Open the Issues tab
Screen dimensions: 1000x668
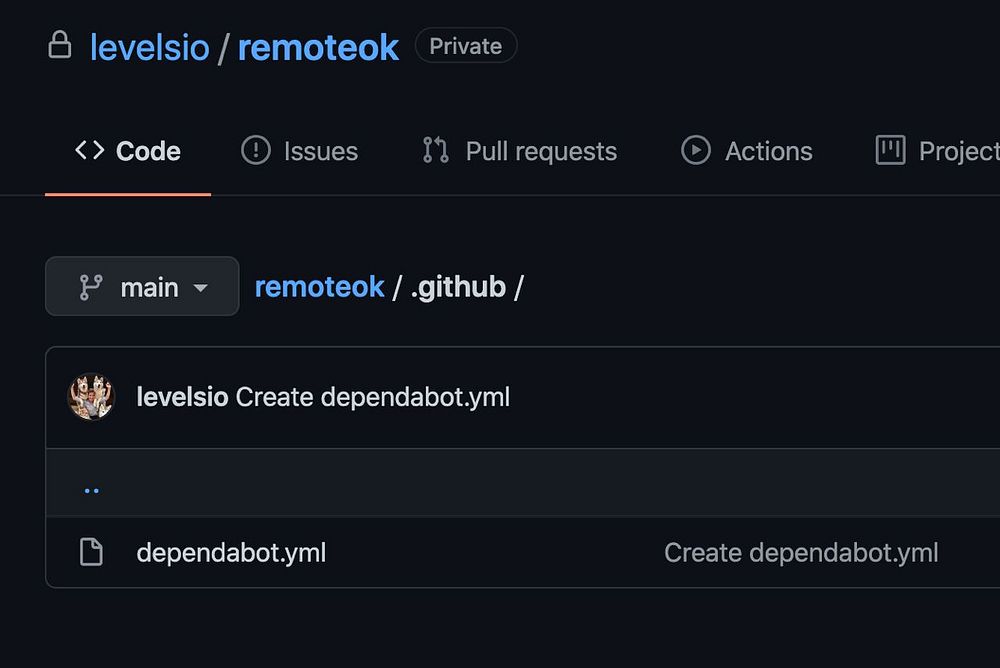(x=299, y=151)
